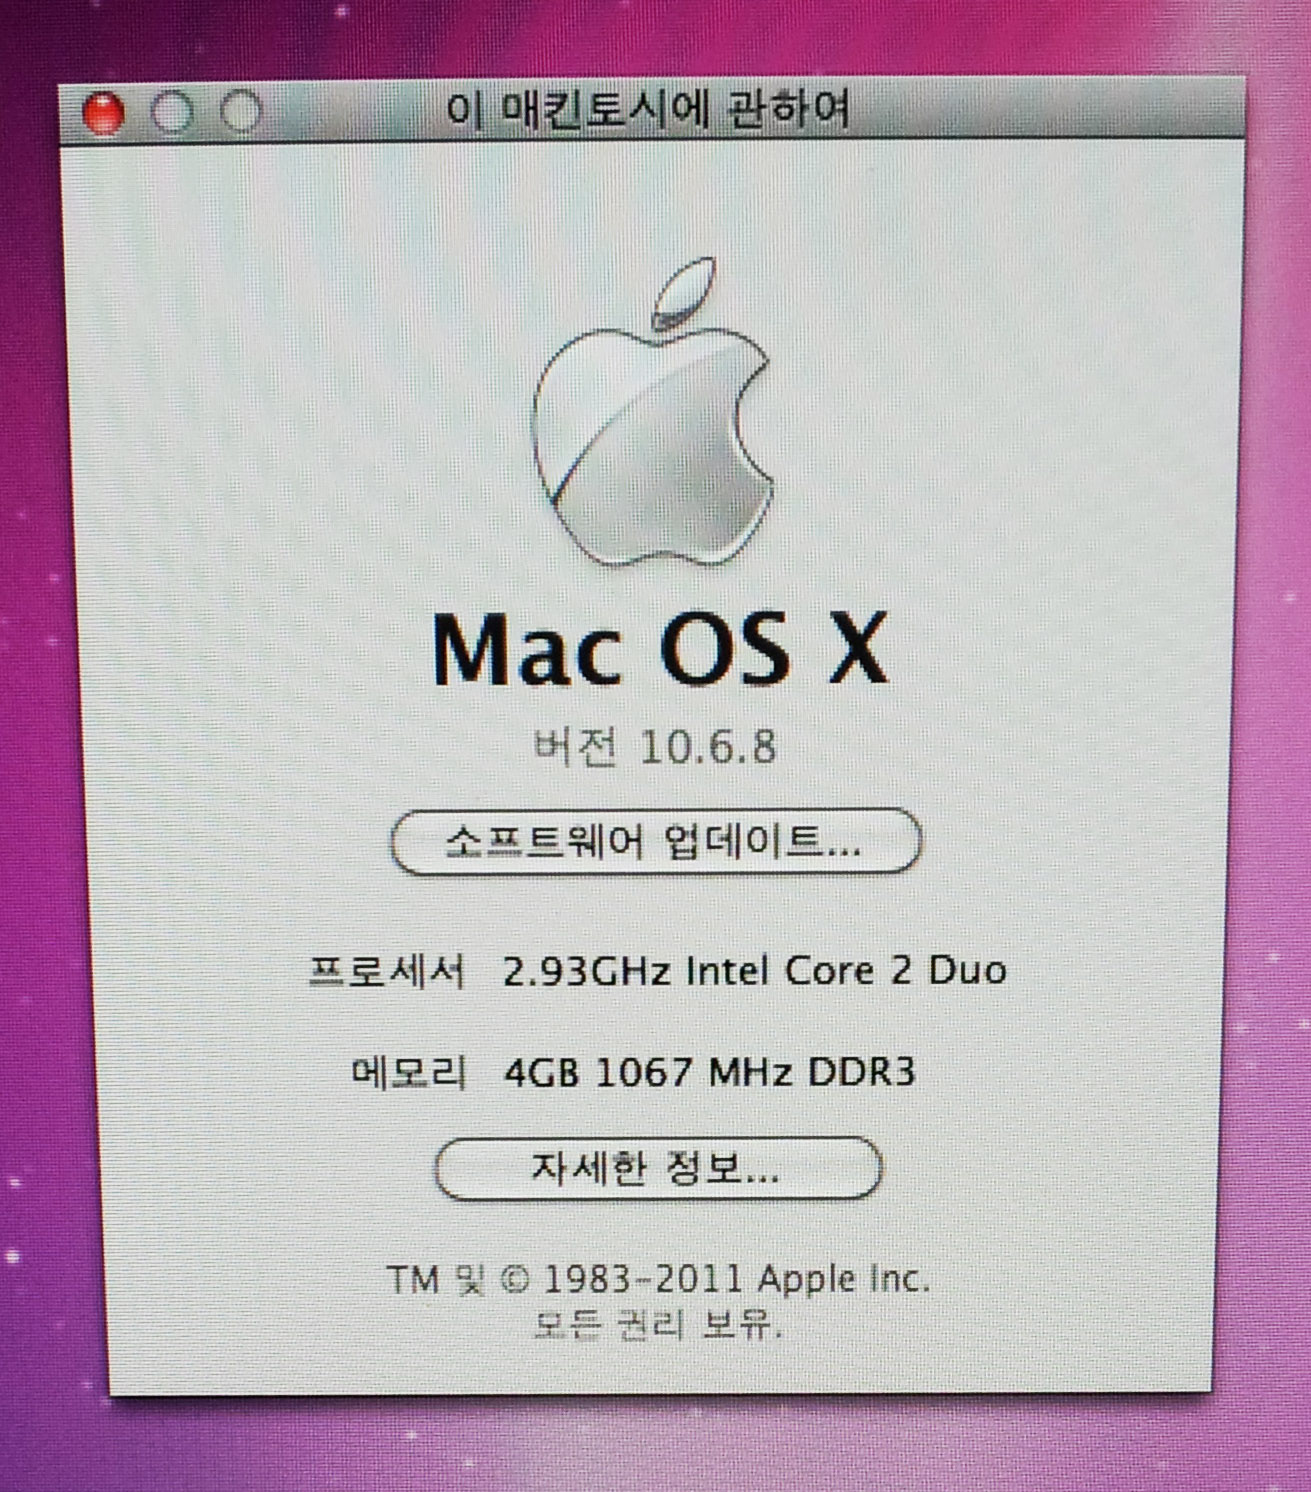The image size is (1311, 1492).
Task: Select the 4GB 1067 MHz DDR3 text
Action: 709,1073
